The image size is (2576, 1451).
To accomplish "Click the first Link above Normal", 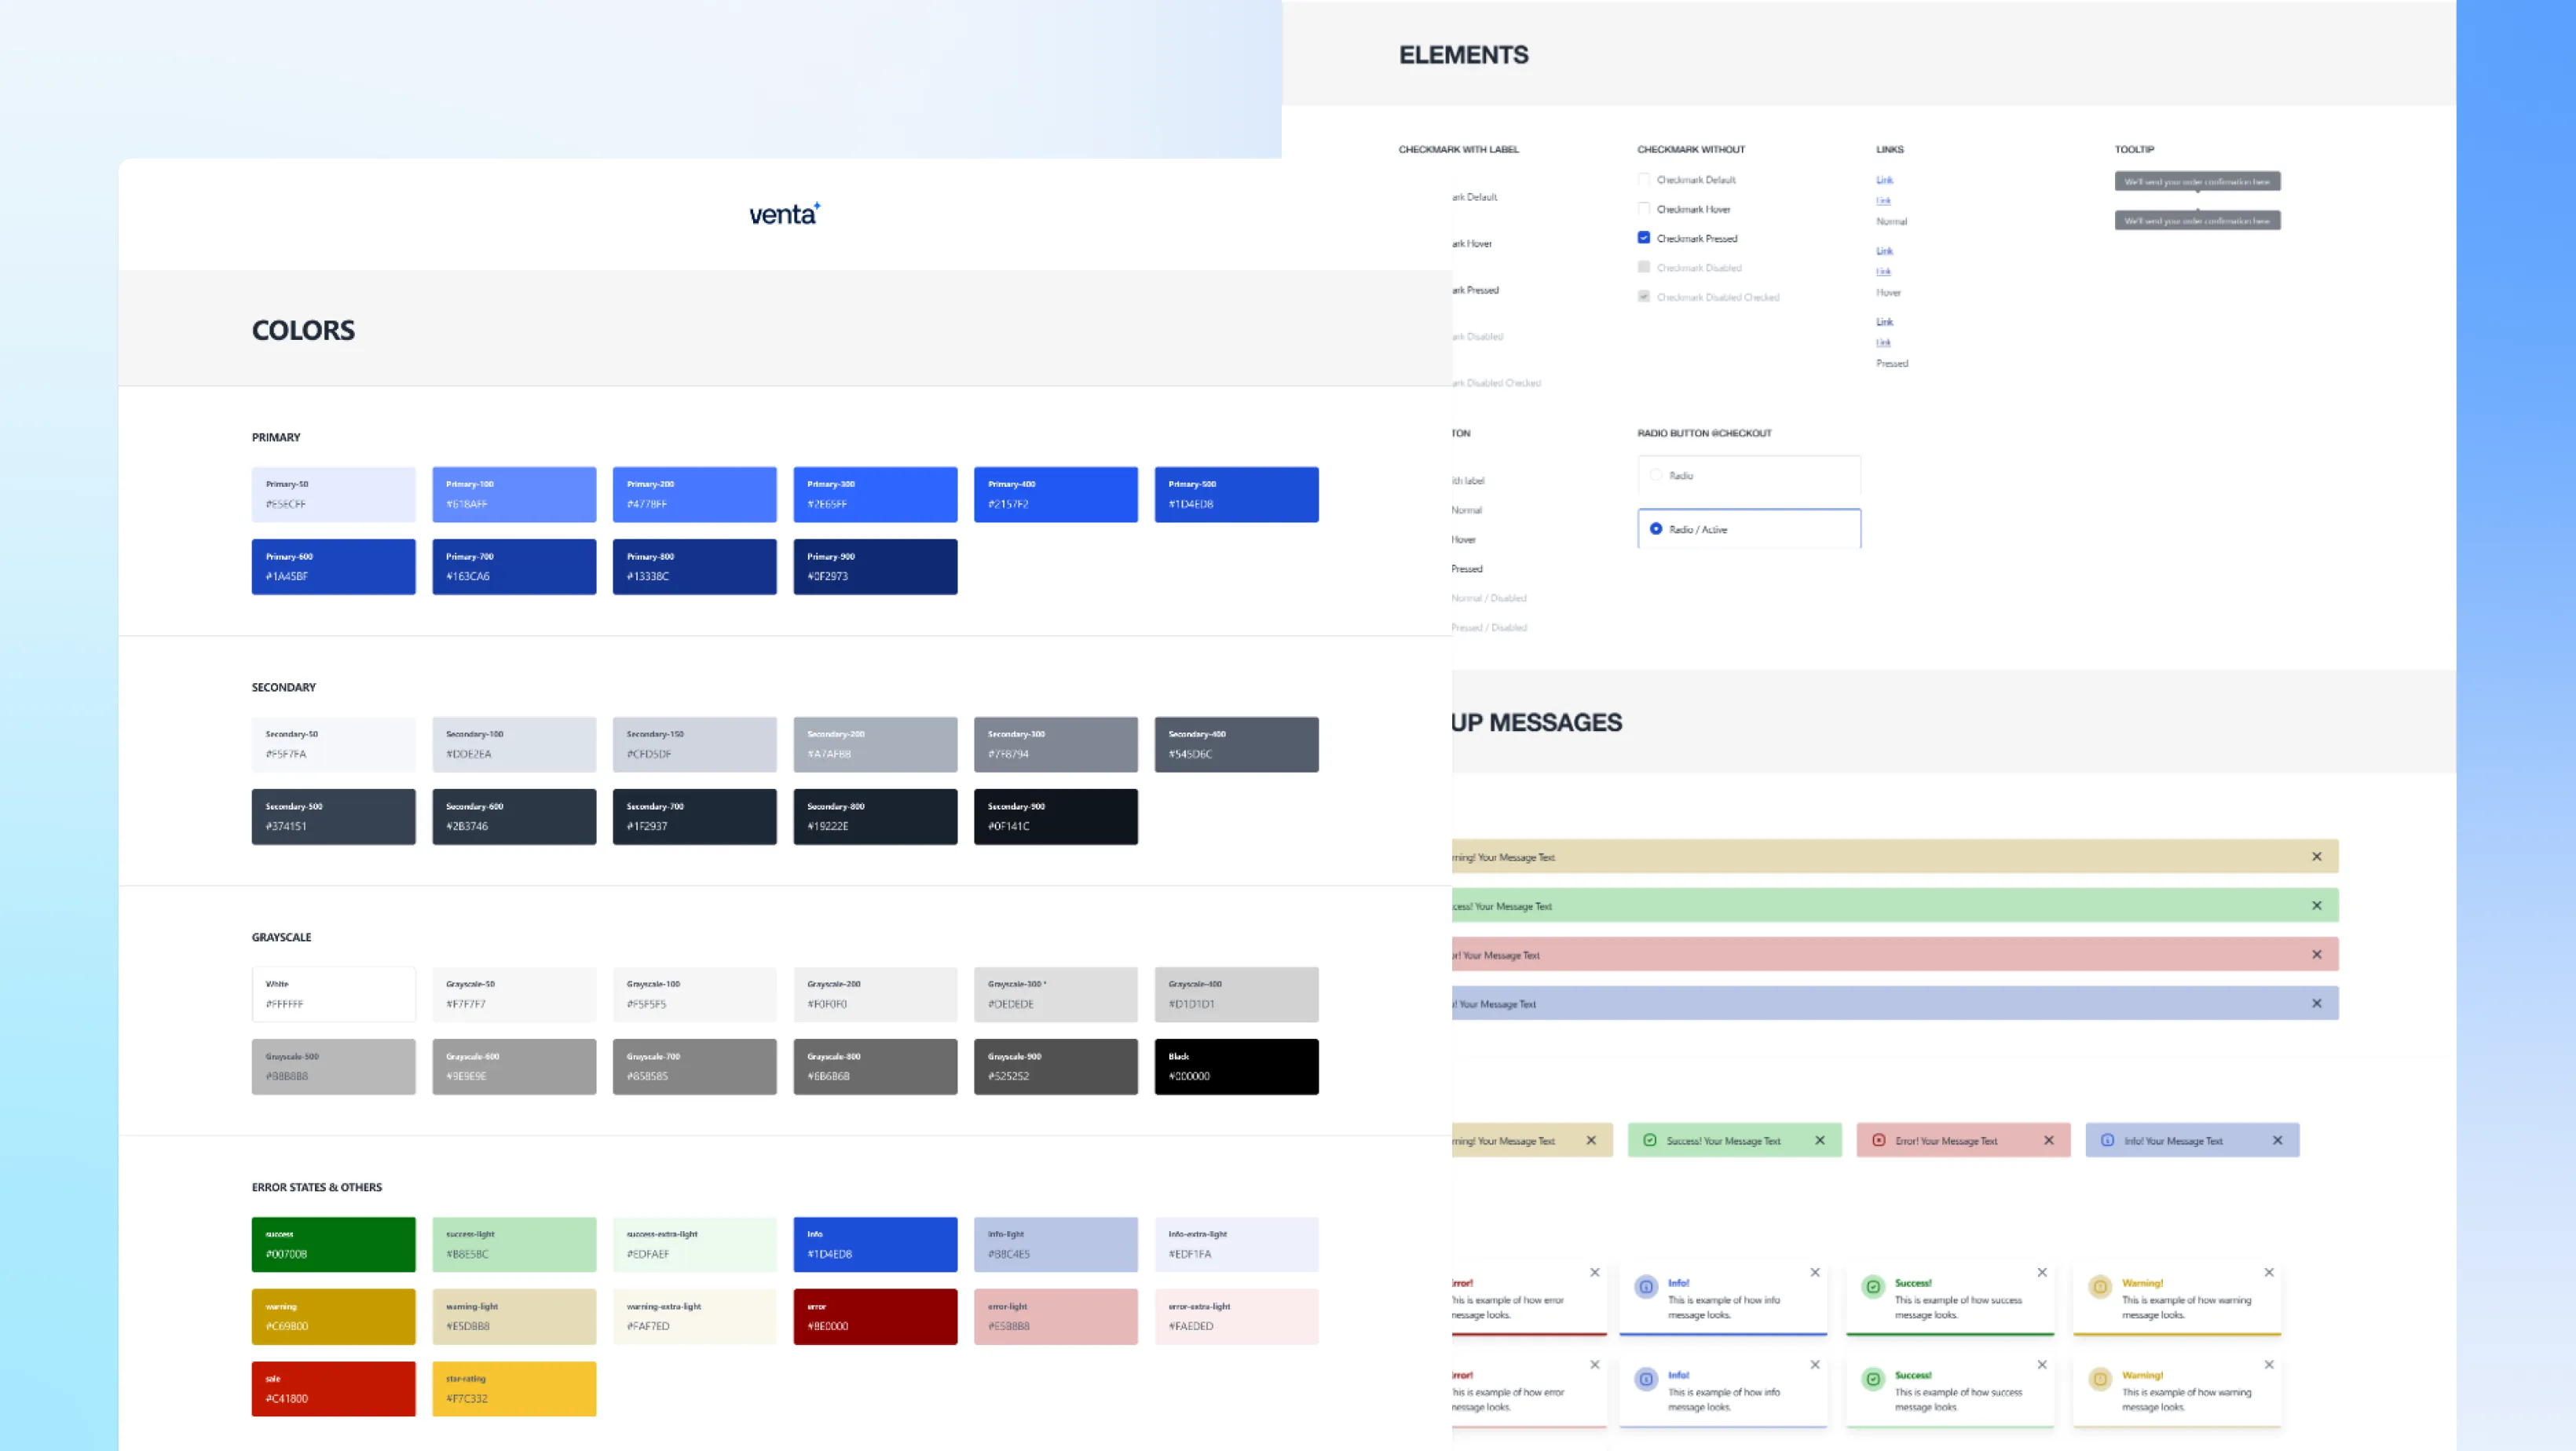I will [x=1884, y=180].
